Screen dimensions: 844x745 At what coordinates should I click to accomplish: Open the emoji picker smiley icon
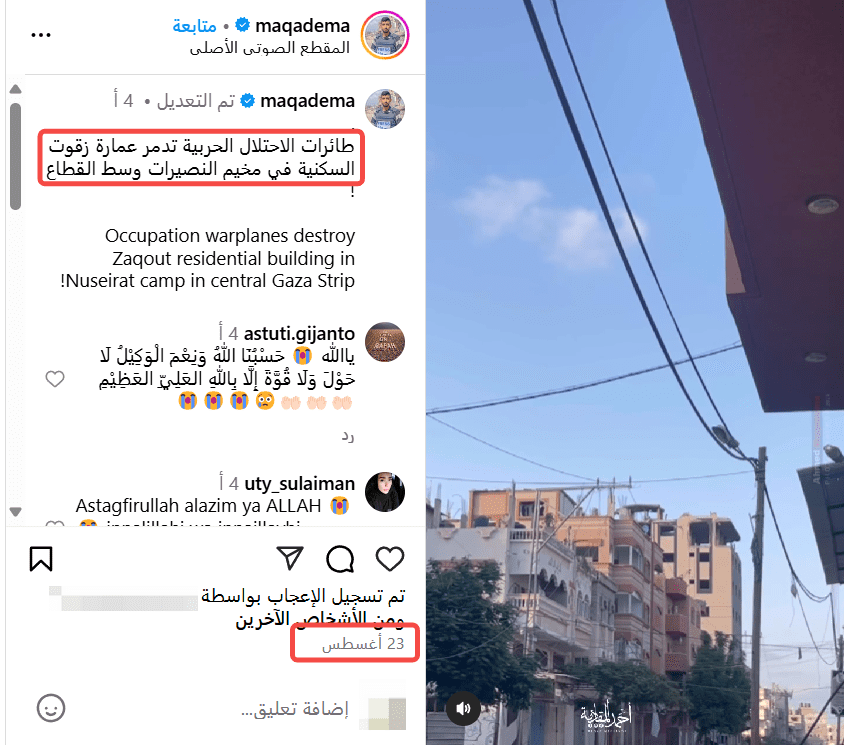coord(51,707)
